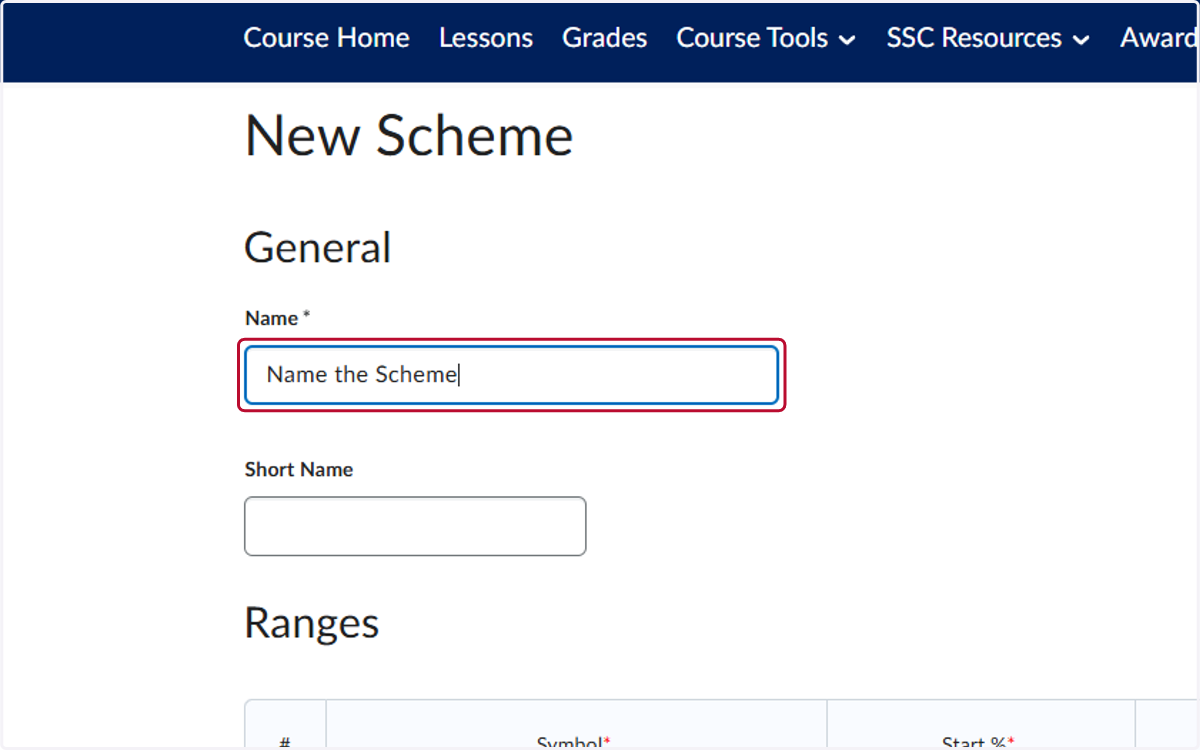This screenshot has width=1200, height=750.
Task: Click the Name field containing 'Name the Scheme'
Action: tap(511, 375)
